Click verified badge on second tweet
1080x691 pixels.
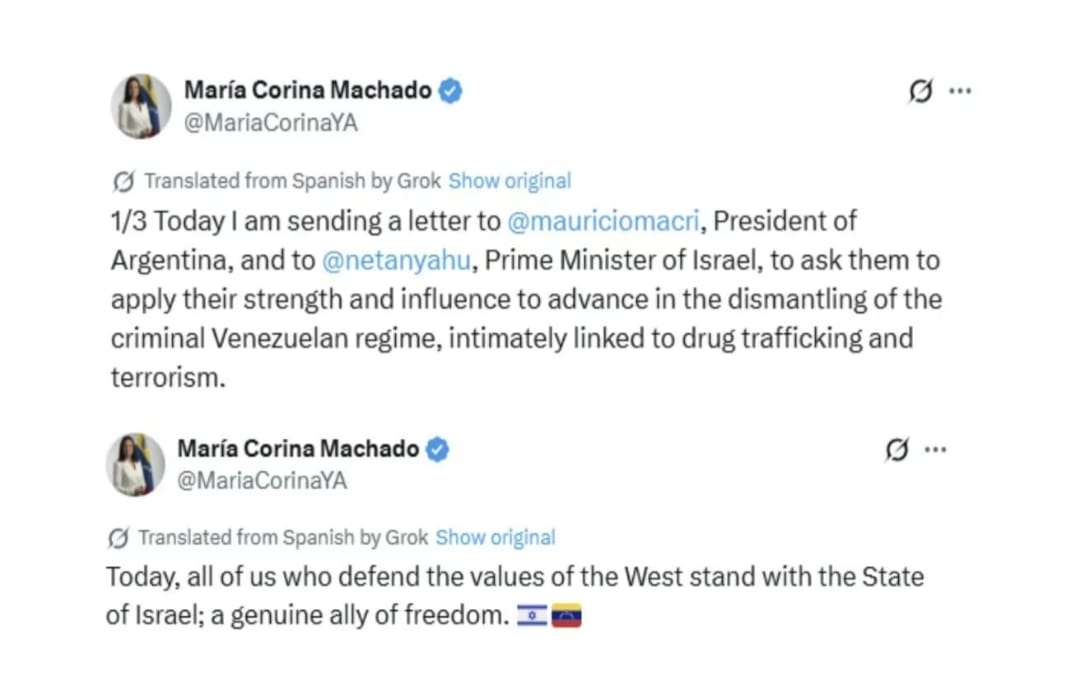pos(437,450)
